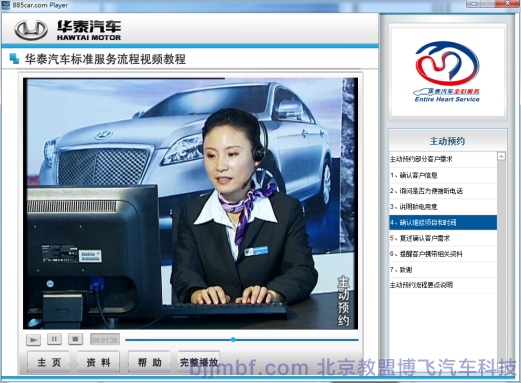The height and width of the screenshot is (383, 521).
Task: Click the 完整播放 full playback button
Action: coord(199,362)
